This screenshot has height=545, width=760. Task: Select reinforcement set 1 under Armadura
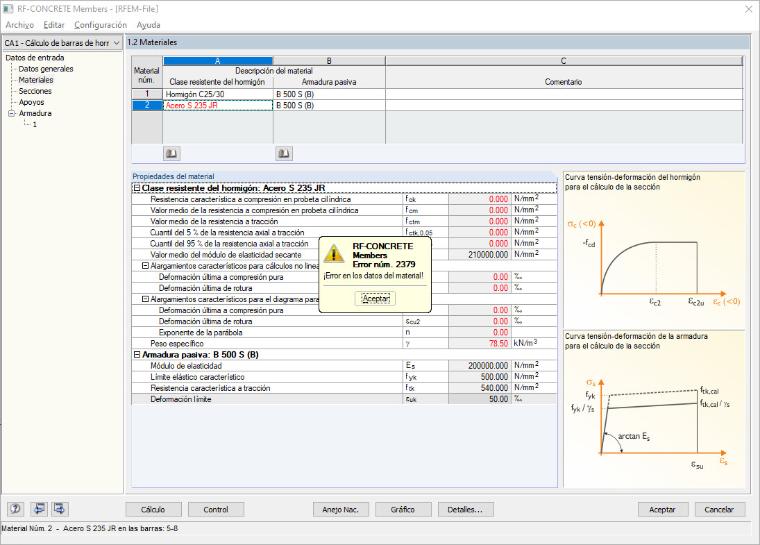(34, 125)
